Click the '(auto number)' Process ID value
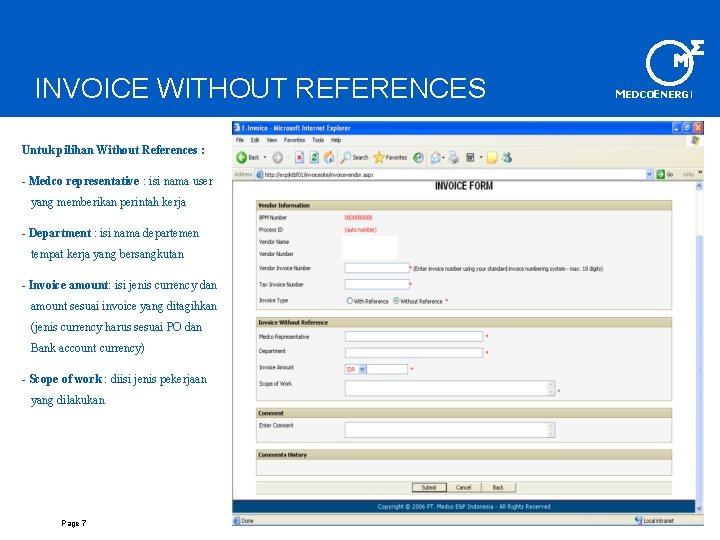 (x=360, y=230)
